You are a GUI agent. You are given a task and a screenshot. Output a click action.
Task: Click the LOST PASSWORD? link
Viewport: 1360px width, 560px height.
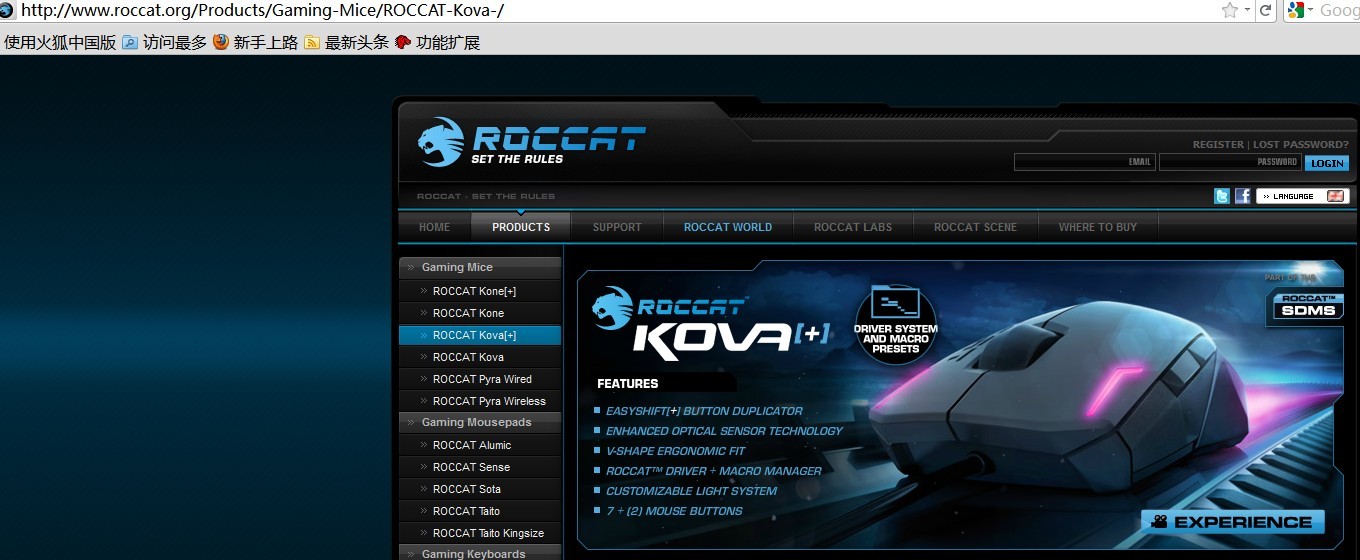pos(1301,145)
